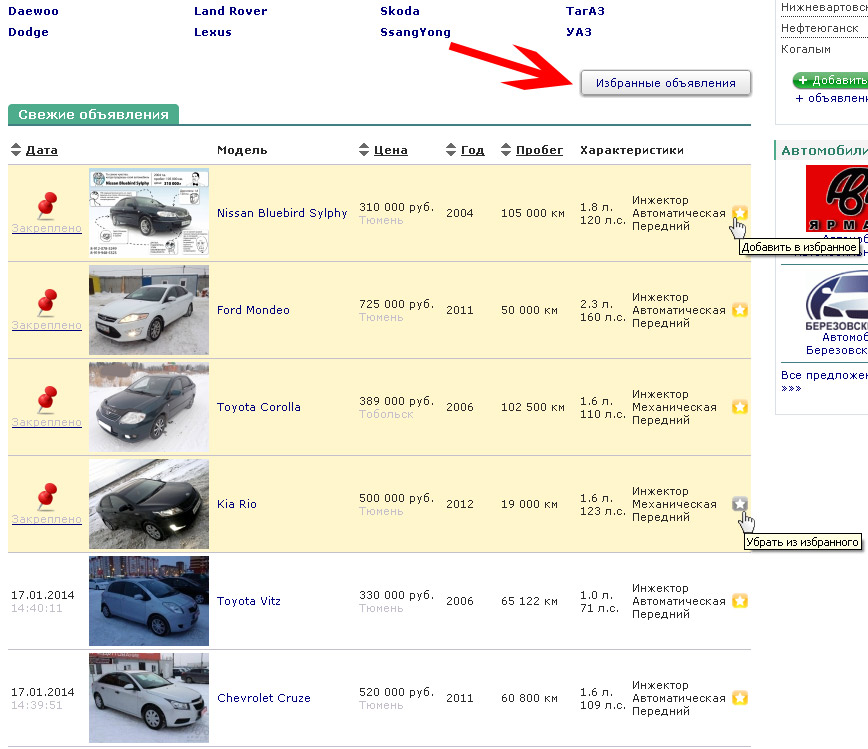Viewport: 868px width, 749px height.
Task: Click the Цена column header link
Action: (x=391, y=150)
